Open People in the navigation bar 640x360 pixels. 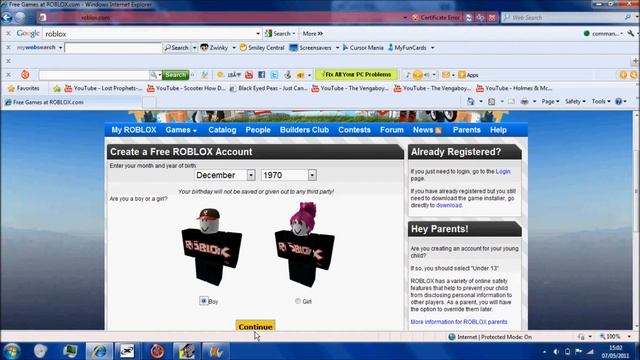pos(258,130)
